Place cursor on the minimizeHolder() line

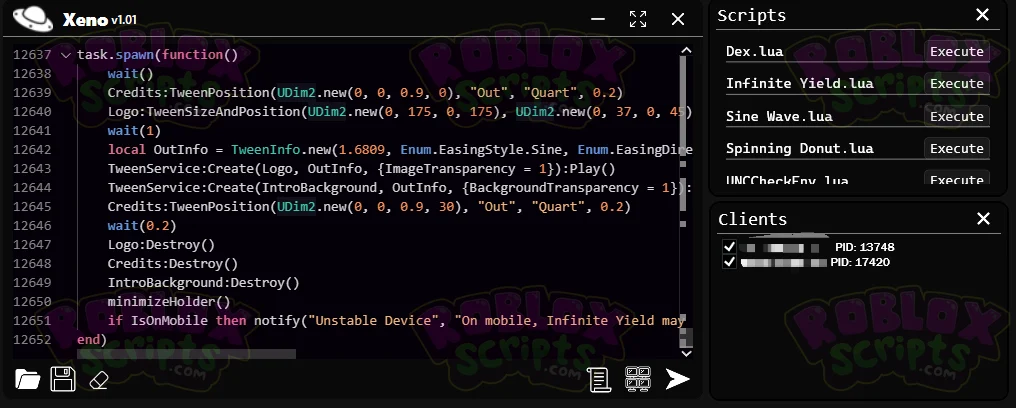click(x=169, y=302)
